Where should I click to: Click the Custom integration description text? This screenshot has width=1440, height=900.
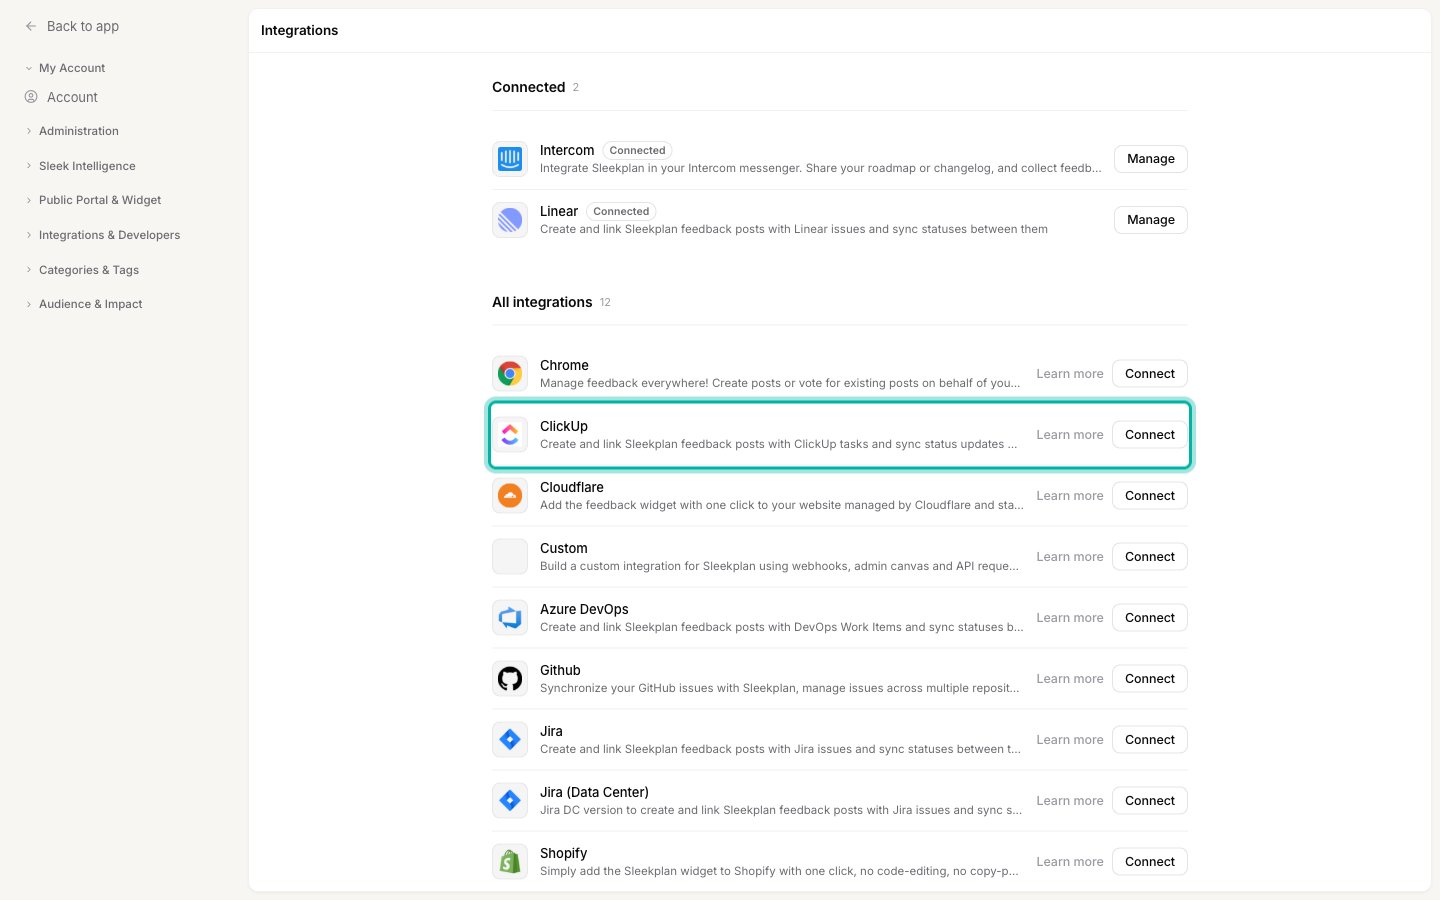pyautogui.click(x=780, y=566)
